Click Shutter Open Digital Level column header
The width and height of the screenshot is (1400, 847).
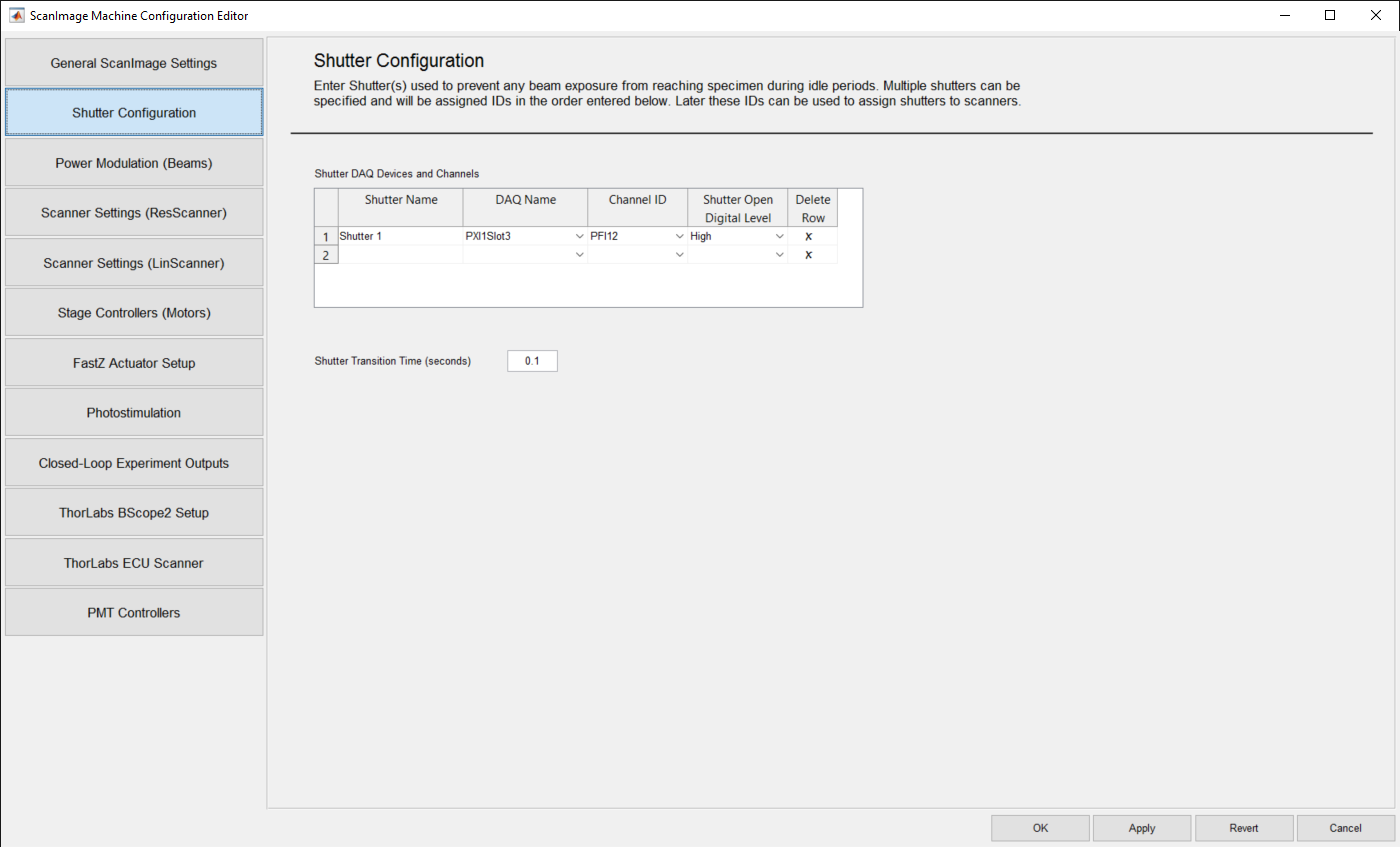point(737,208)
